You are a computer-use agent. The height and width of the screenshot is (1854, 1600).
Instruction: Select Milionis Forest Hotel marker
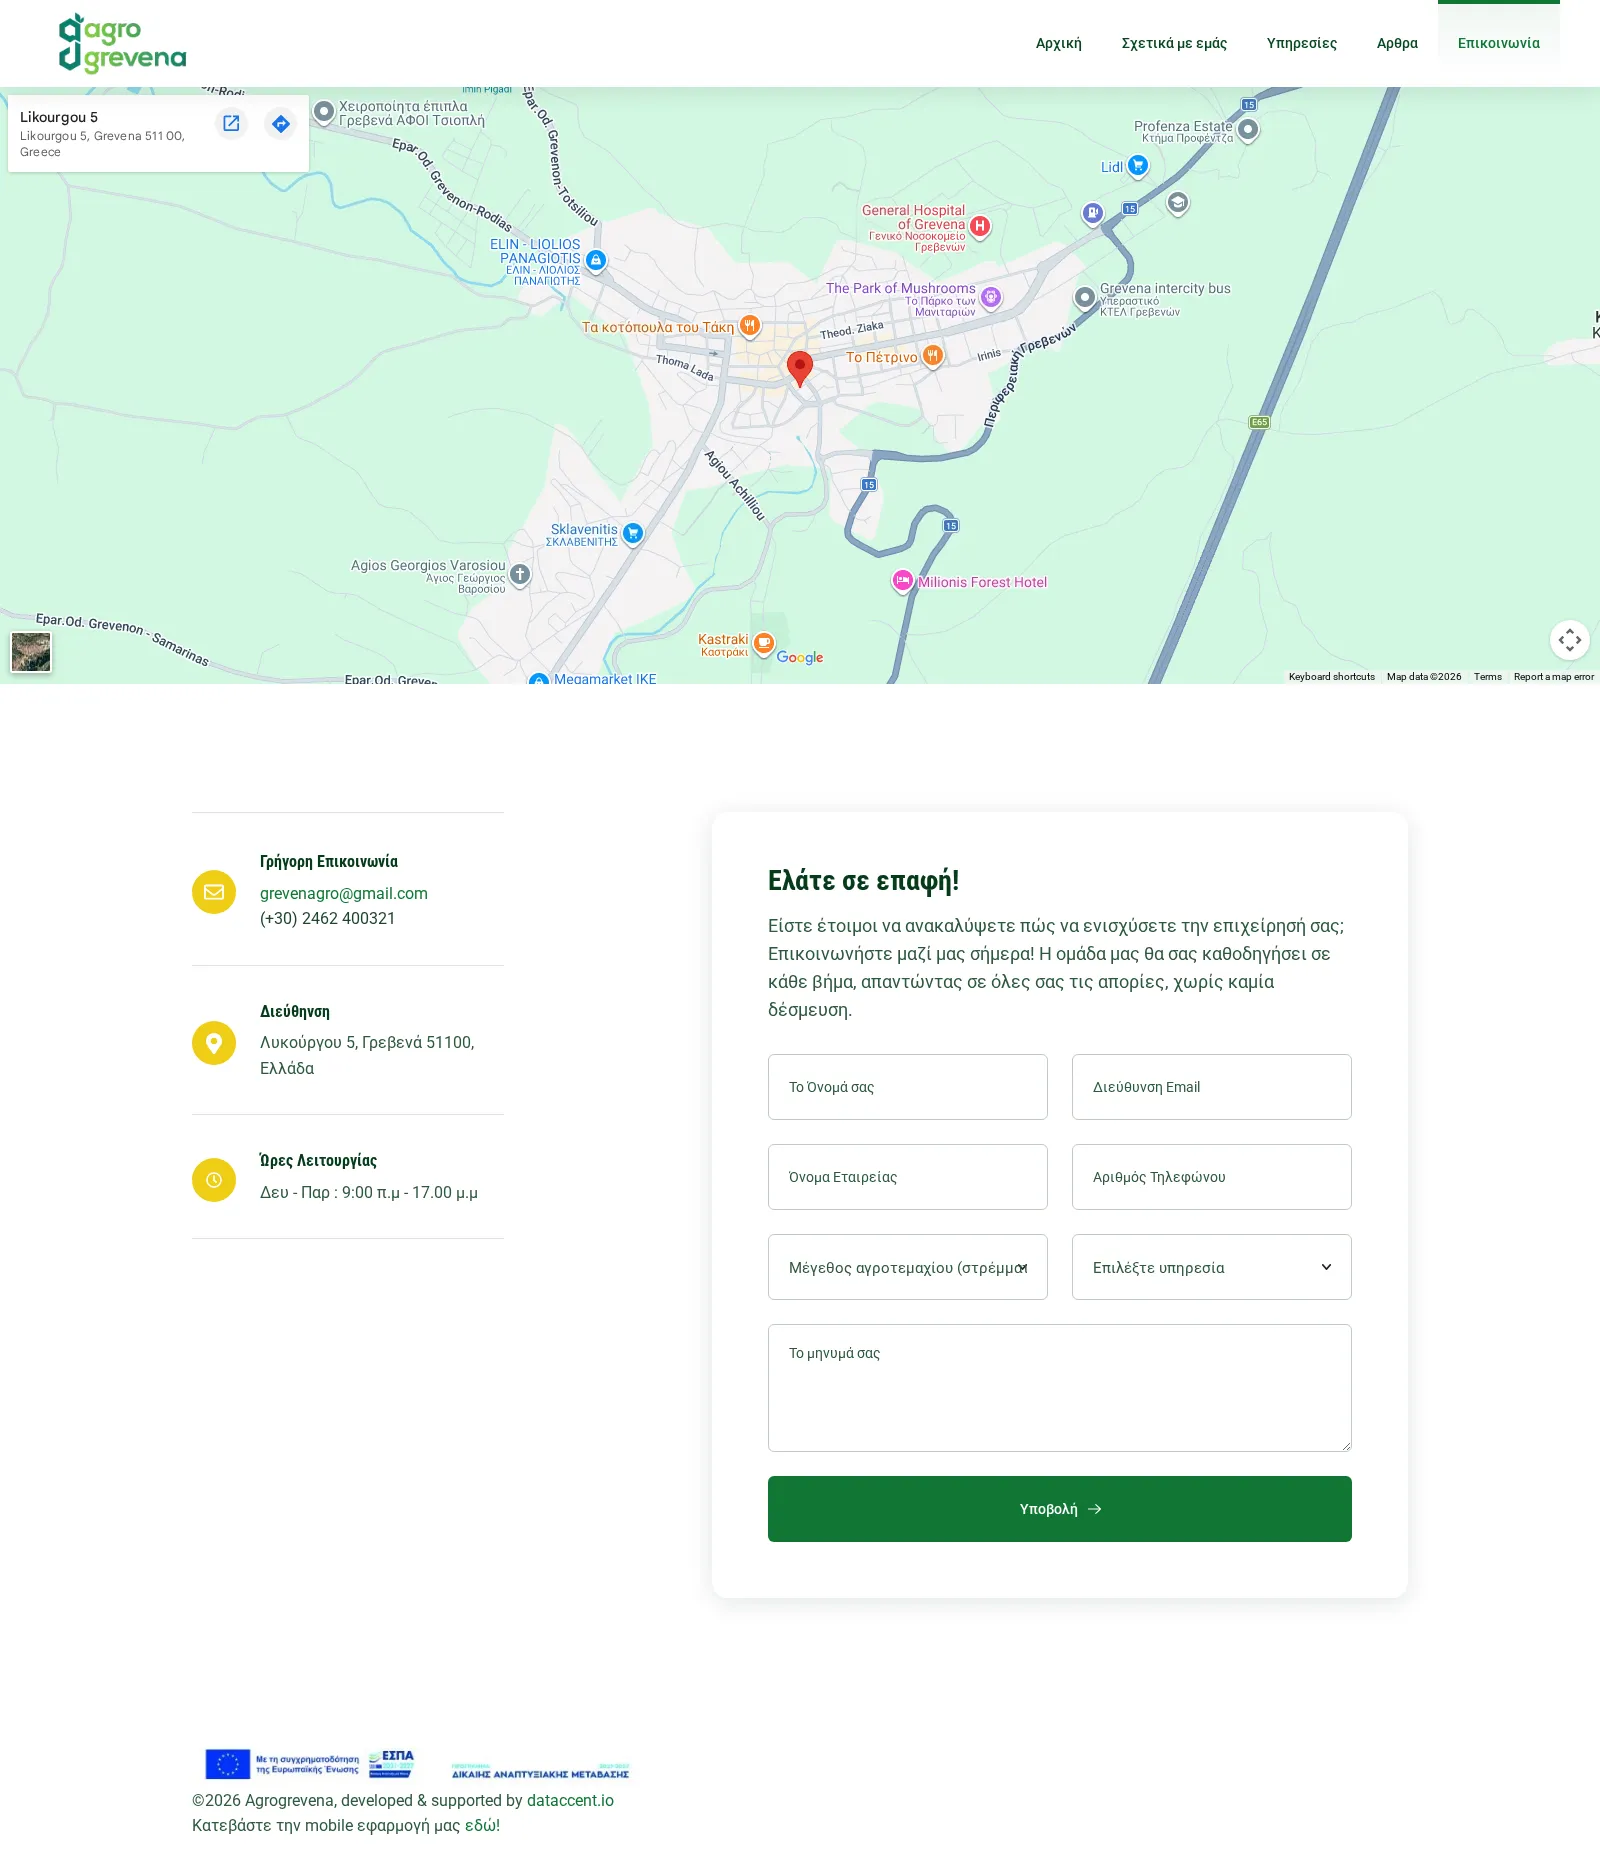click(x=902, y=581)
